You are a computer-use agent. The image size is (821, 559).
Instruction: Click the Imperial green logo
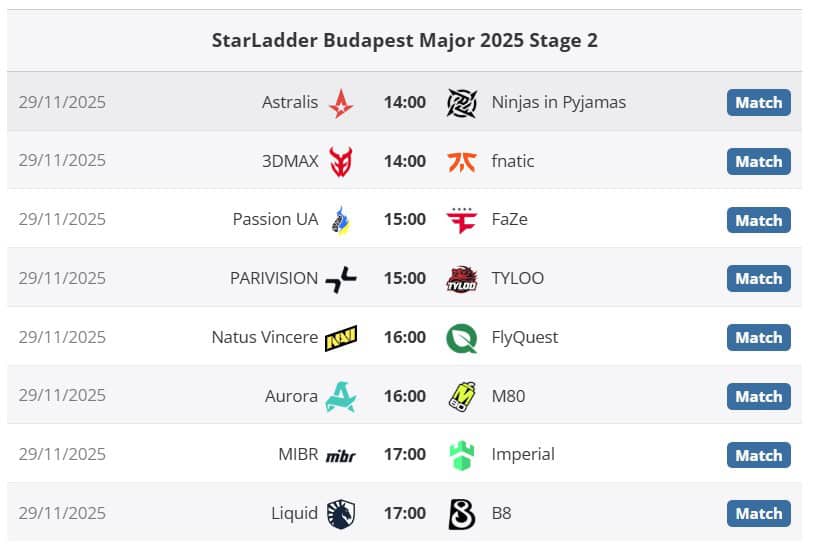462,455
